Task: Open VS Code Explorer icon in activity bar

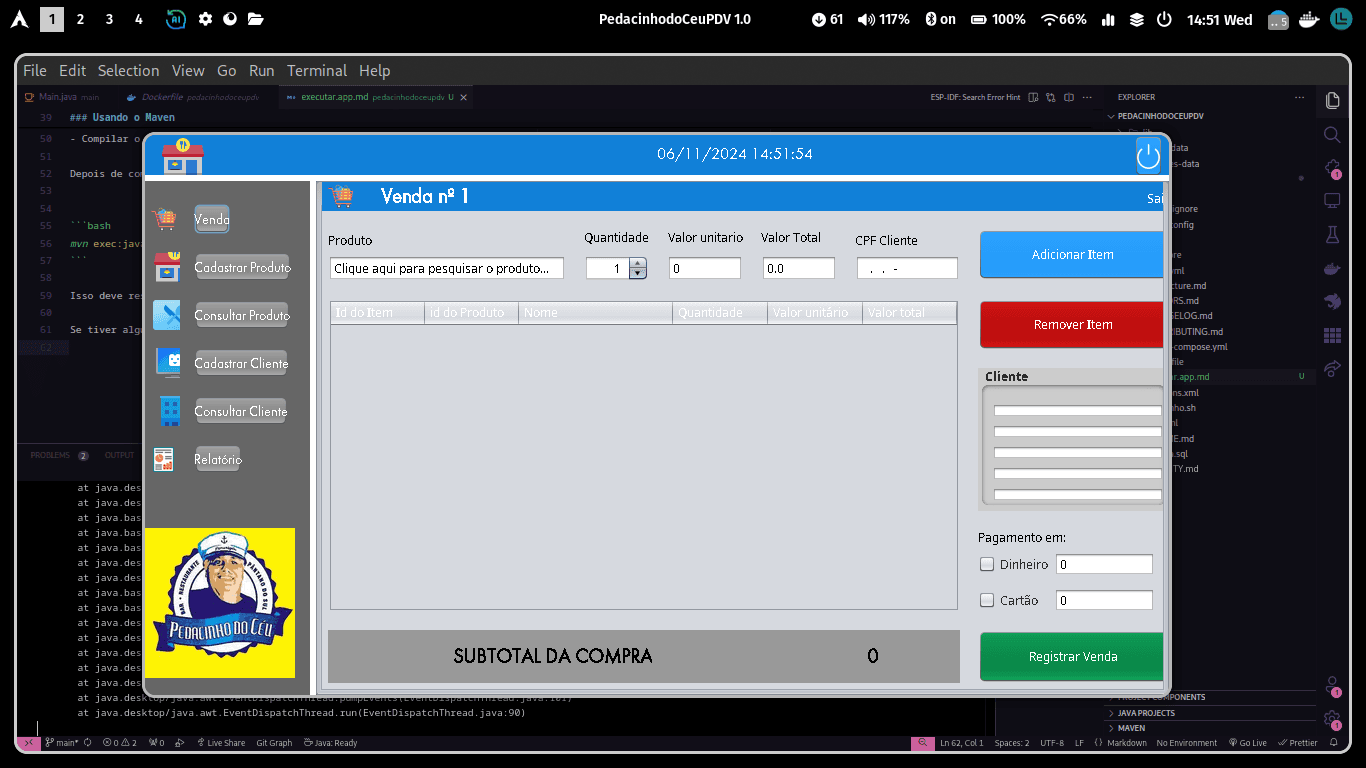Action: pos(1332,100)
